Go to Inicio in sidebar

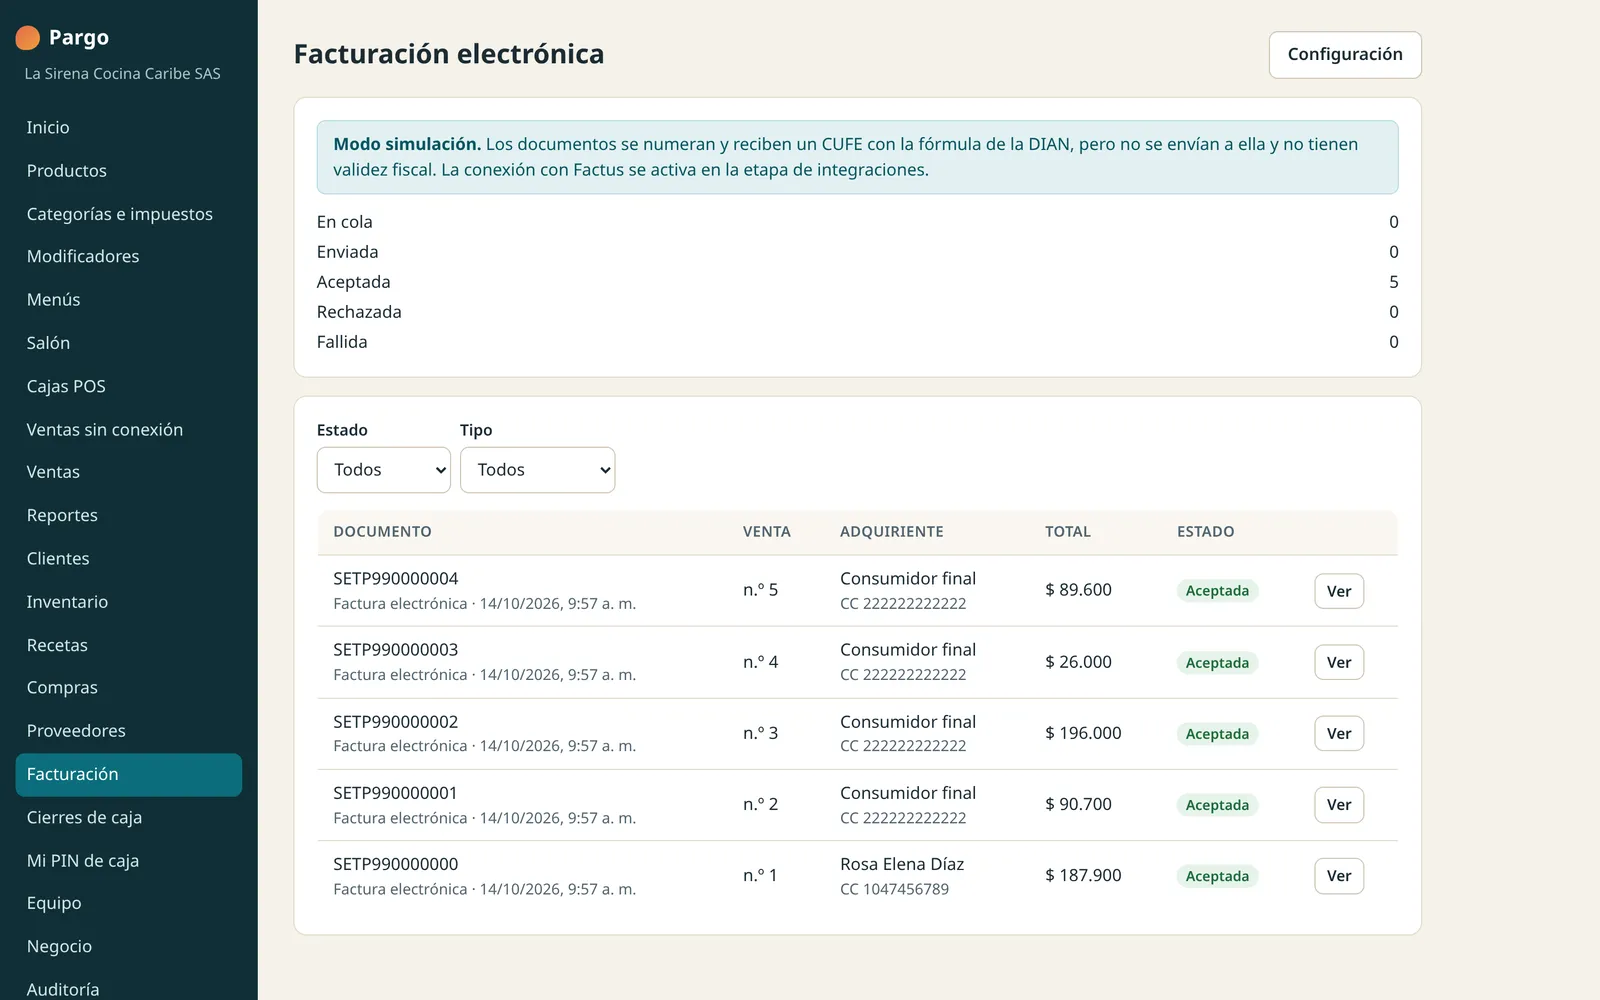pyautogui.click(x=129, y=127)
